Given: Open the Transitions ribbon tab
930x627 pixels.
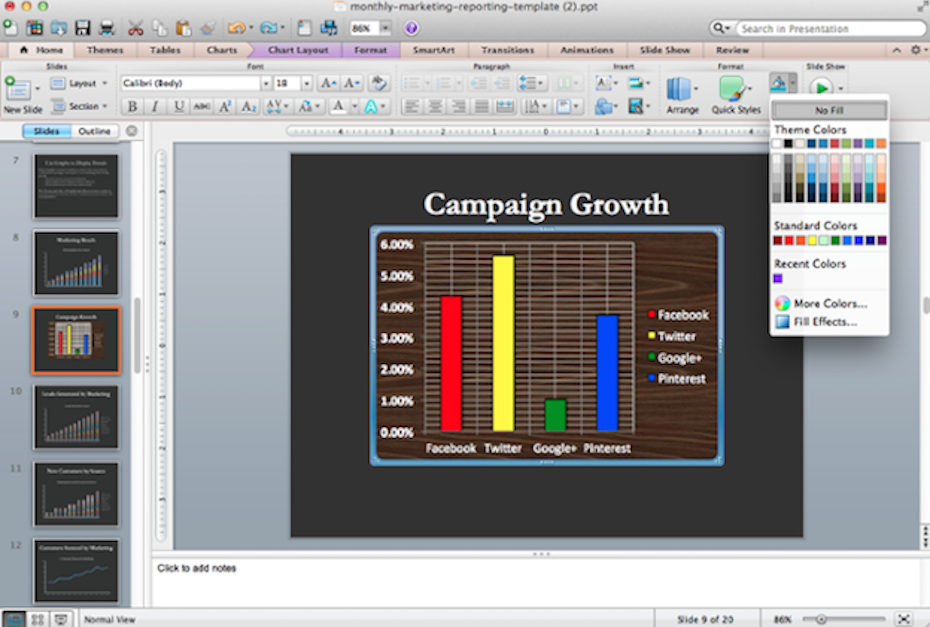Looking at the screenshot, I should 507,50.
